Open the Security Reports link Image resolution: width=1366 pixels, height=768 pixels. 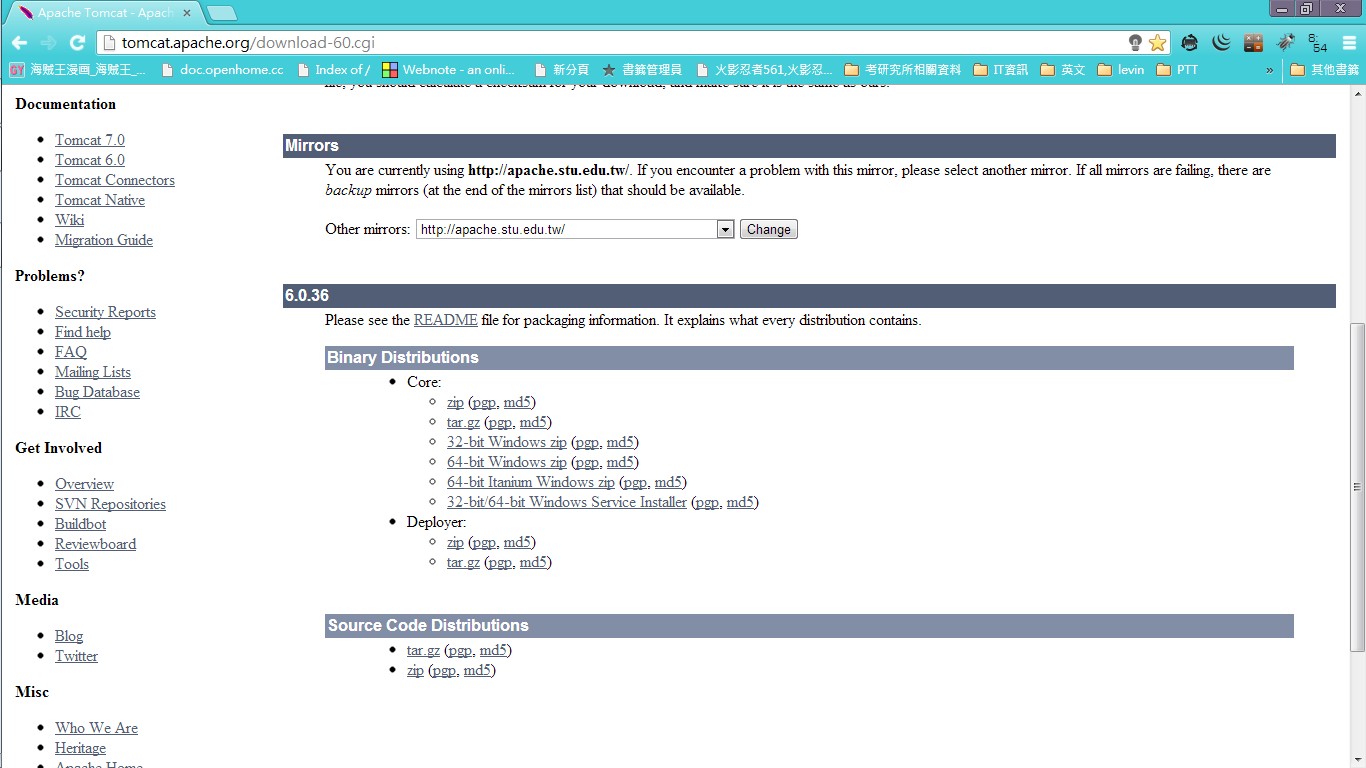coord(105,312)
